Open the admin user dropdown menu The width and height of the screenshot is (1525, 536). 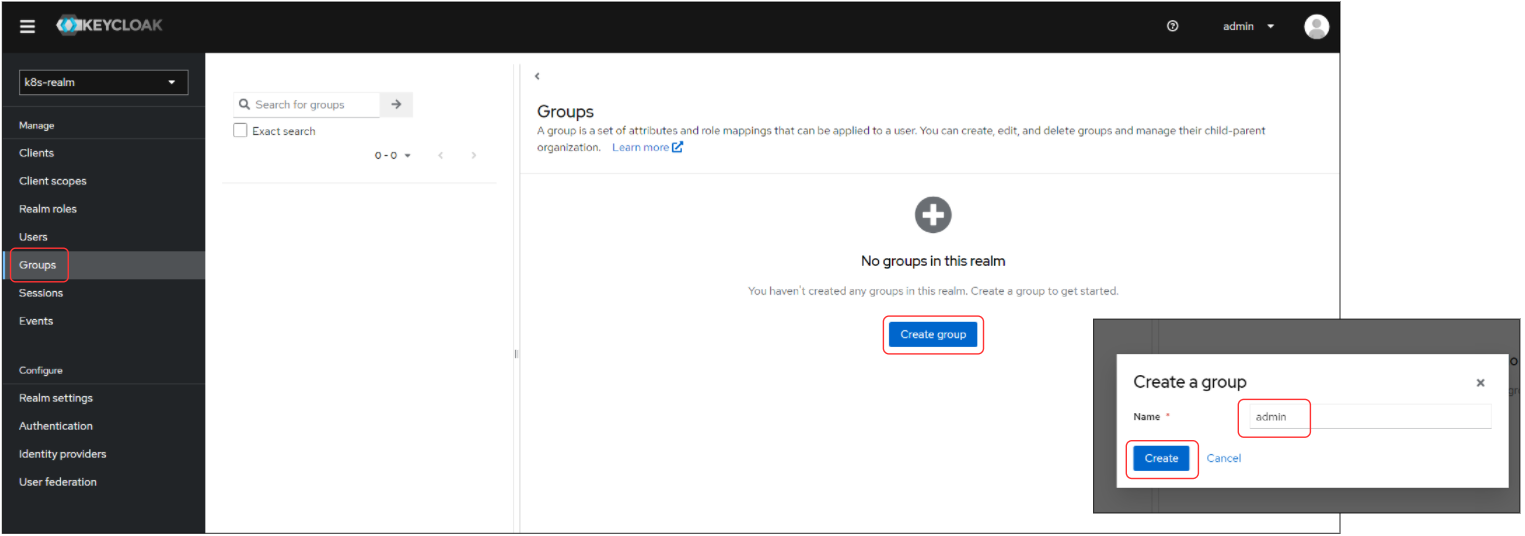pos(1249,26)
